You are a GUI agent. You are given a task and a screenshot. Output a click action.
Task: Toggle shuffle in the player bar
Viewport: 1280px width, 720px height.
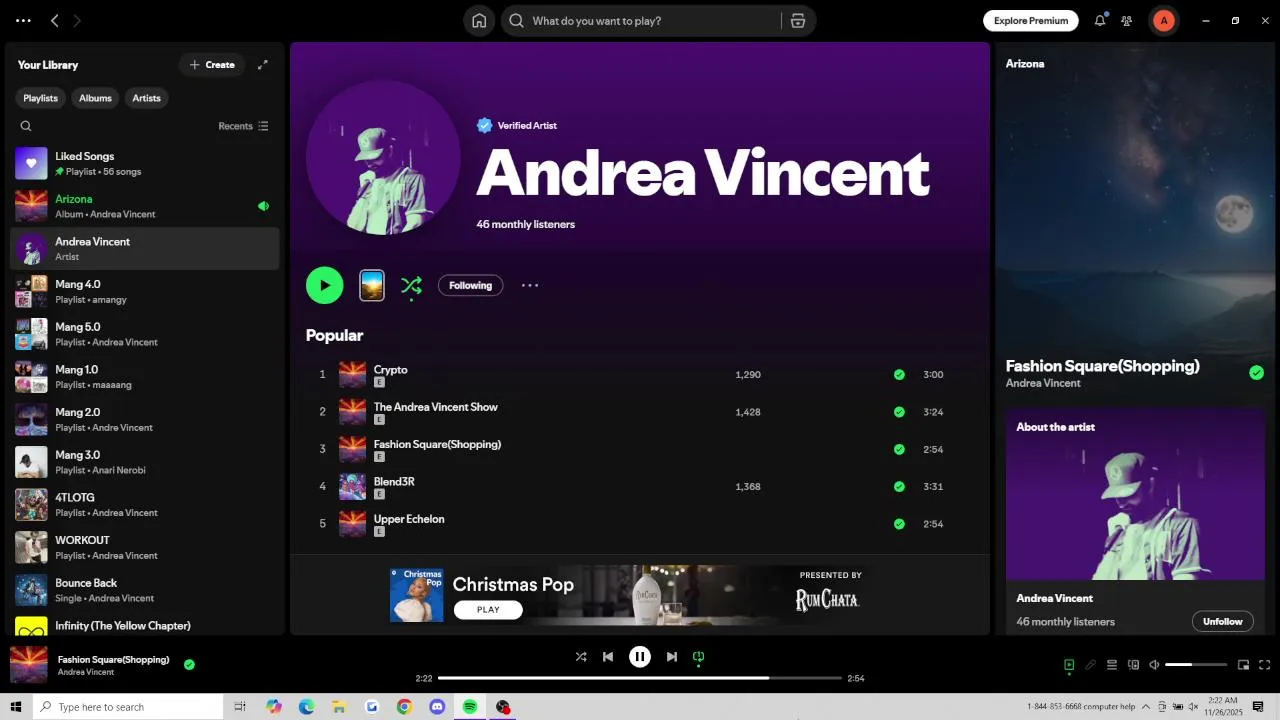click(x=581, y=657)
